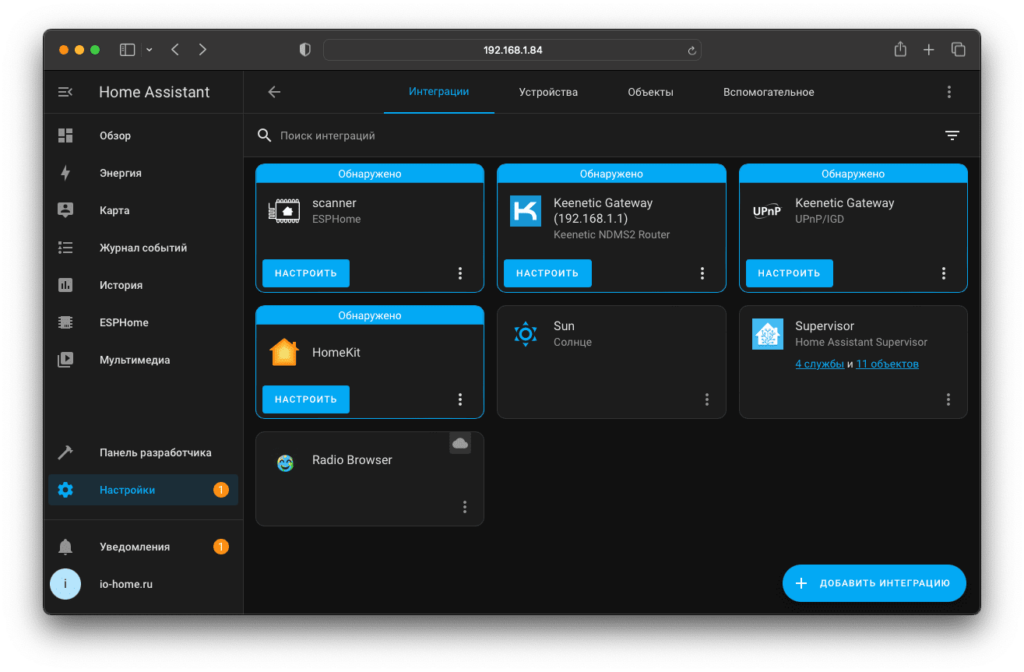Open the Журнал событий list icon

(x=65, y=248)
